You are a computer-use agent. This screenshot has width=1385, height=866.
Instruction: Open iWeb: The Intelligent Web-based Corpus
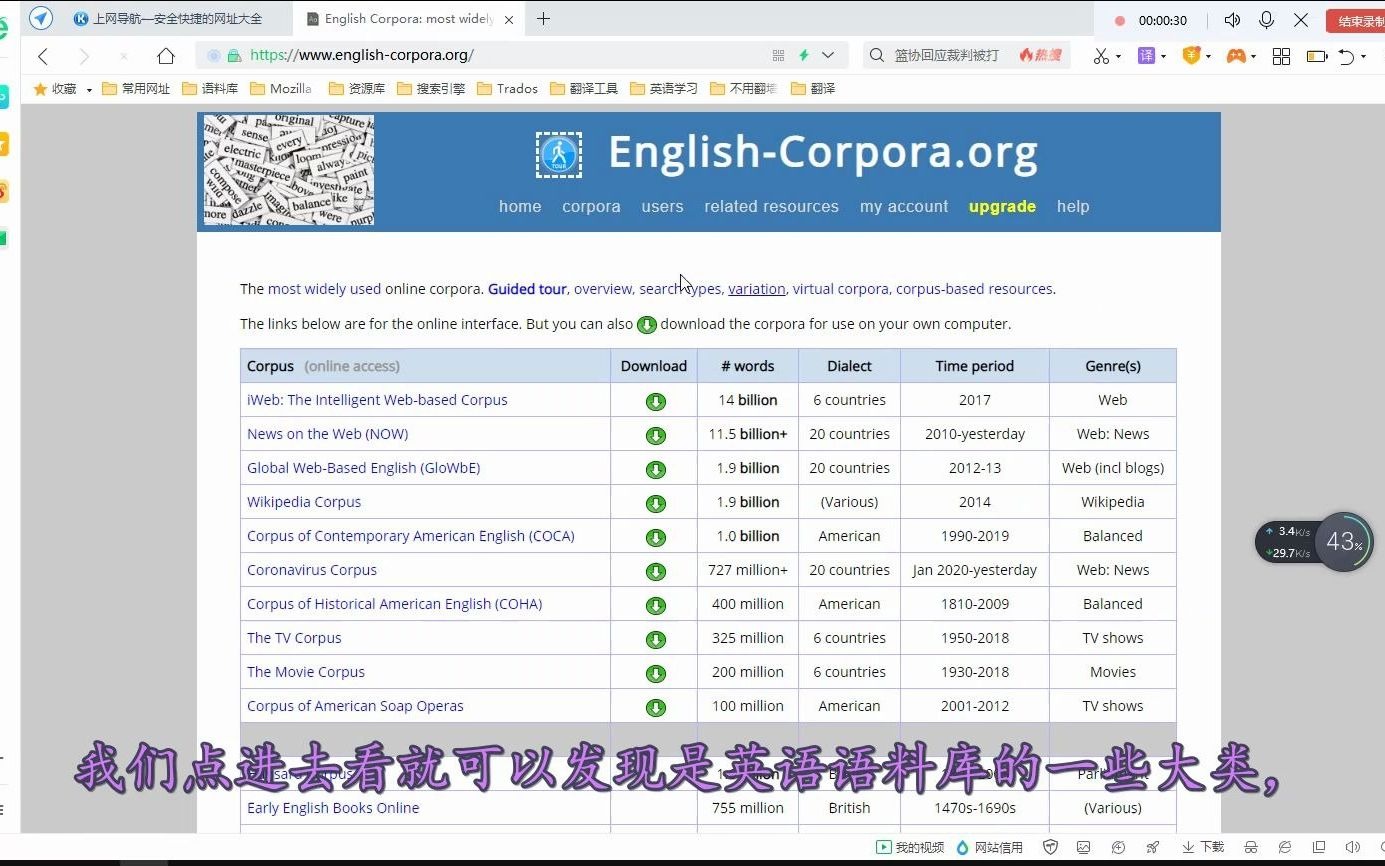(377, 400)
